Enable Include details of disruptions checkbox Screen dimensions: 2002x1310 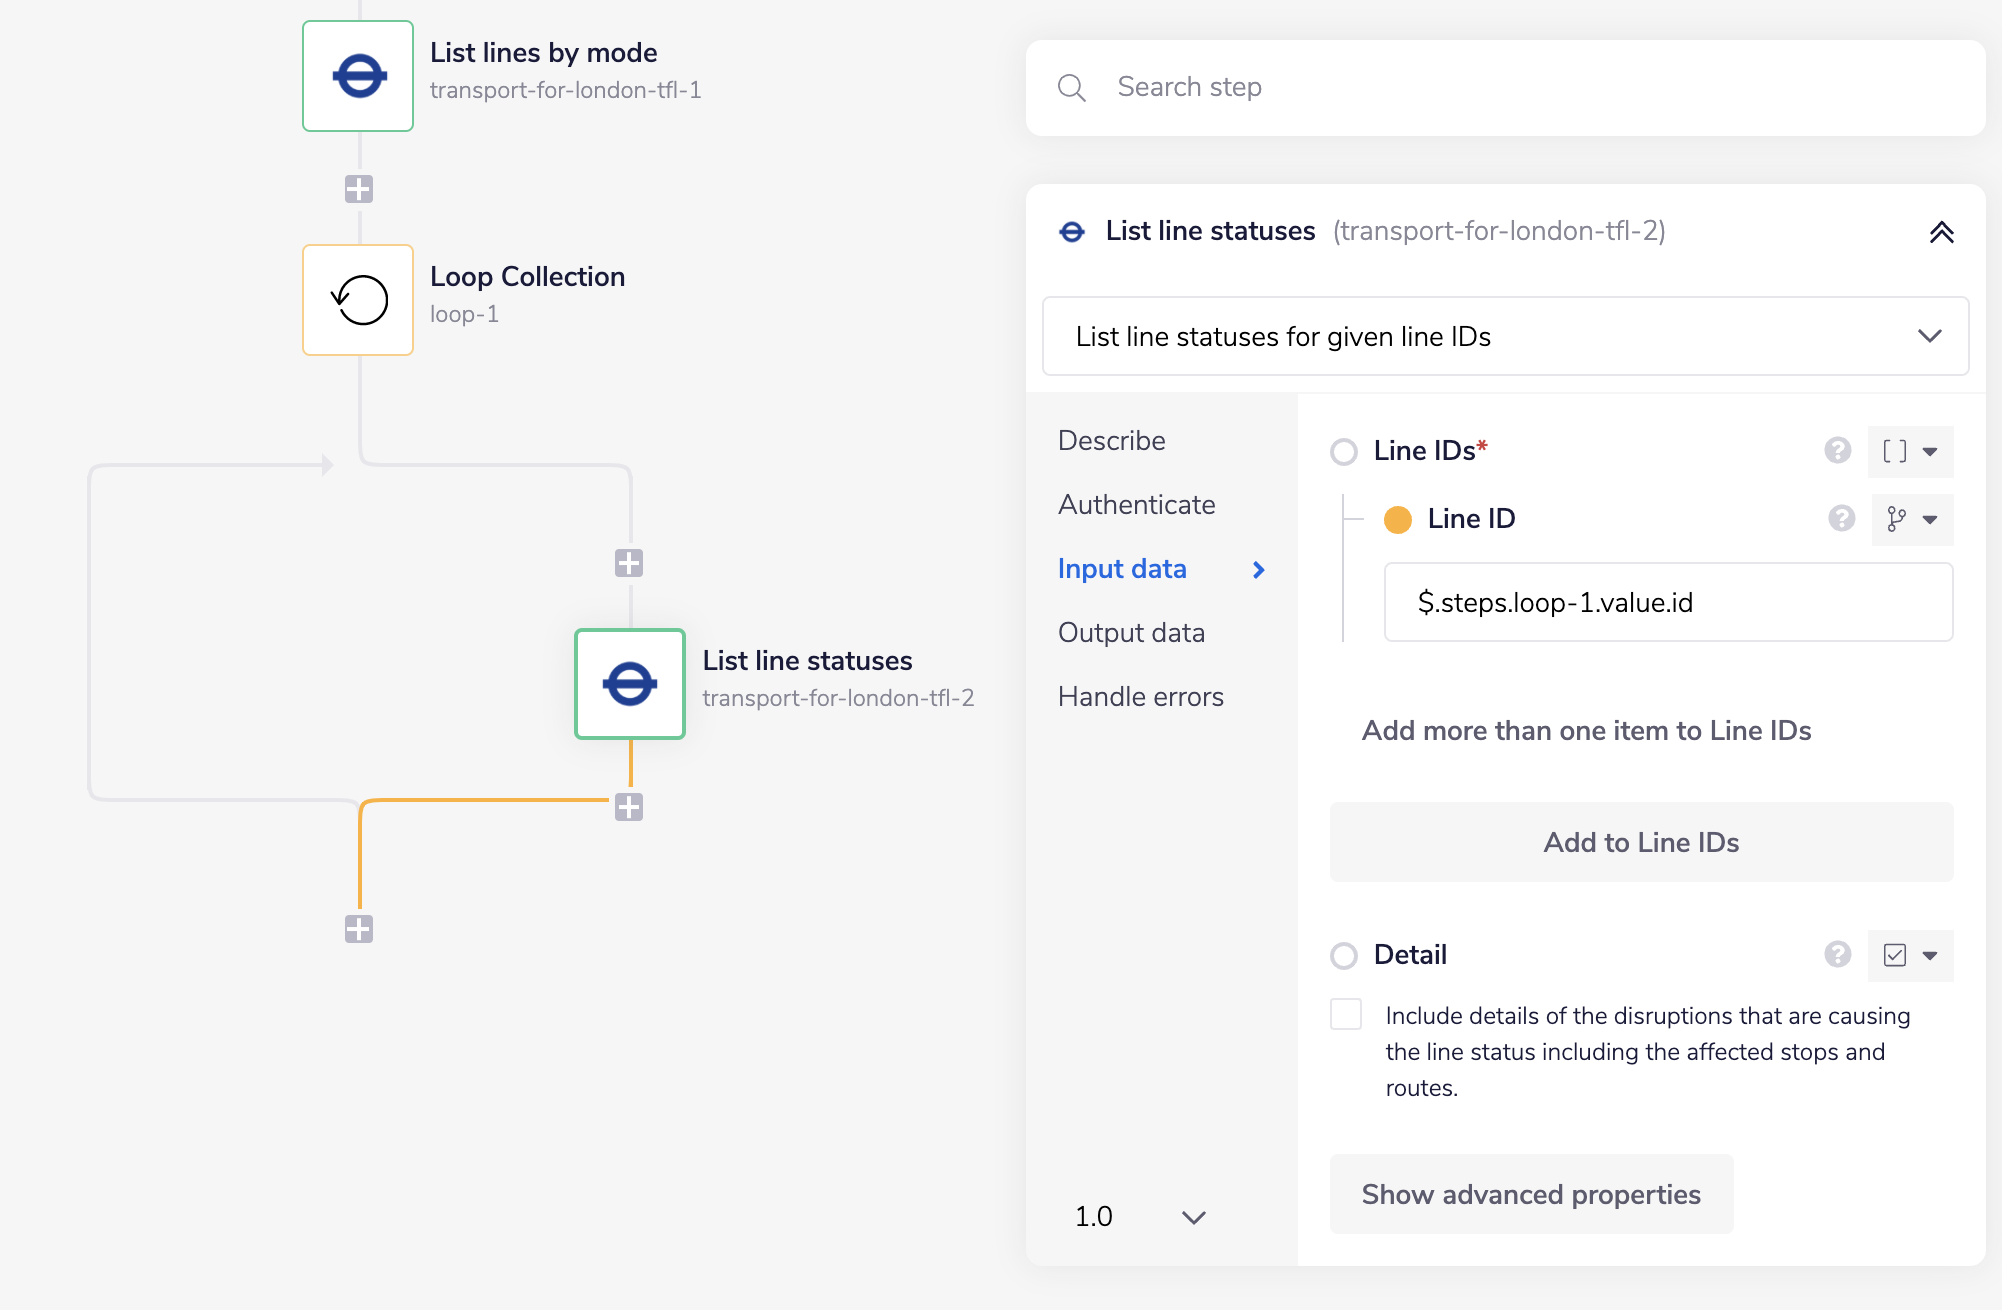pyautogui.click(x=1346, y=1014)
